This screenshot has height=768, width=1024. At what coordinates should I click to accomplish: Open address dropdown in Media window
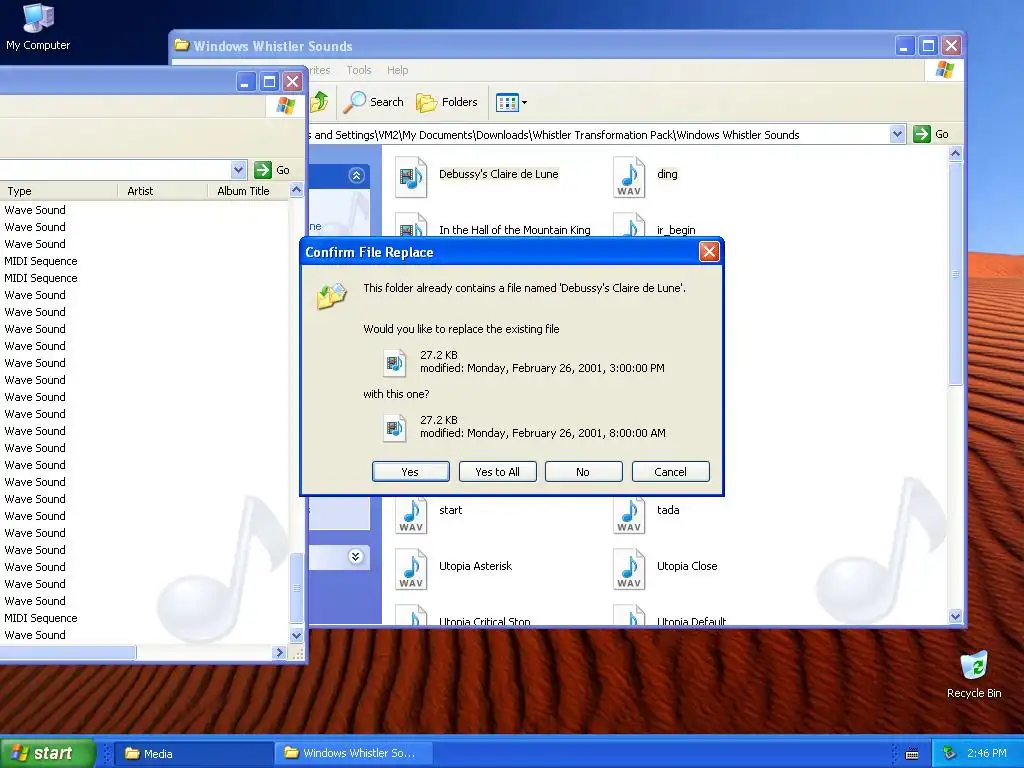238,170
